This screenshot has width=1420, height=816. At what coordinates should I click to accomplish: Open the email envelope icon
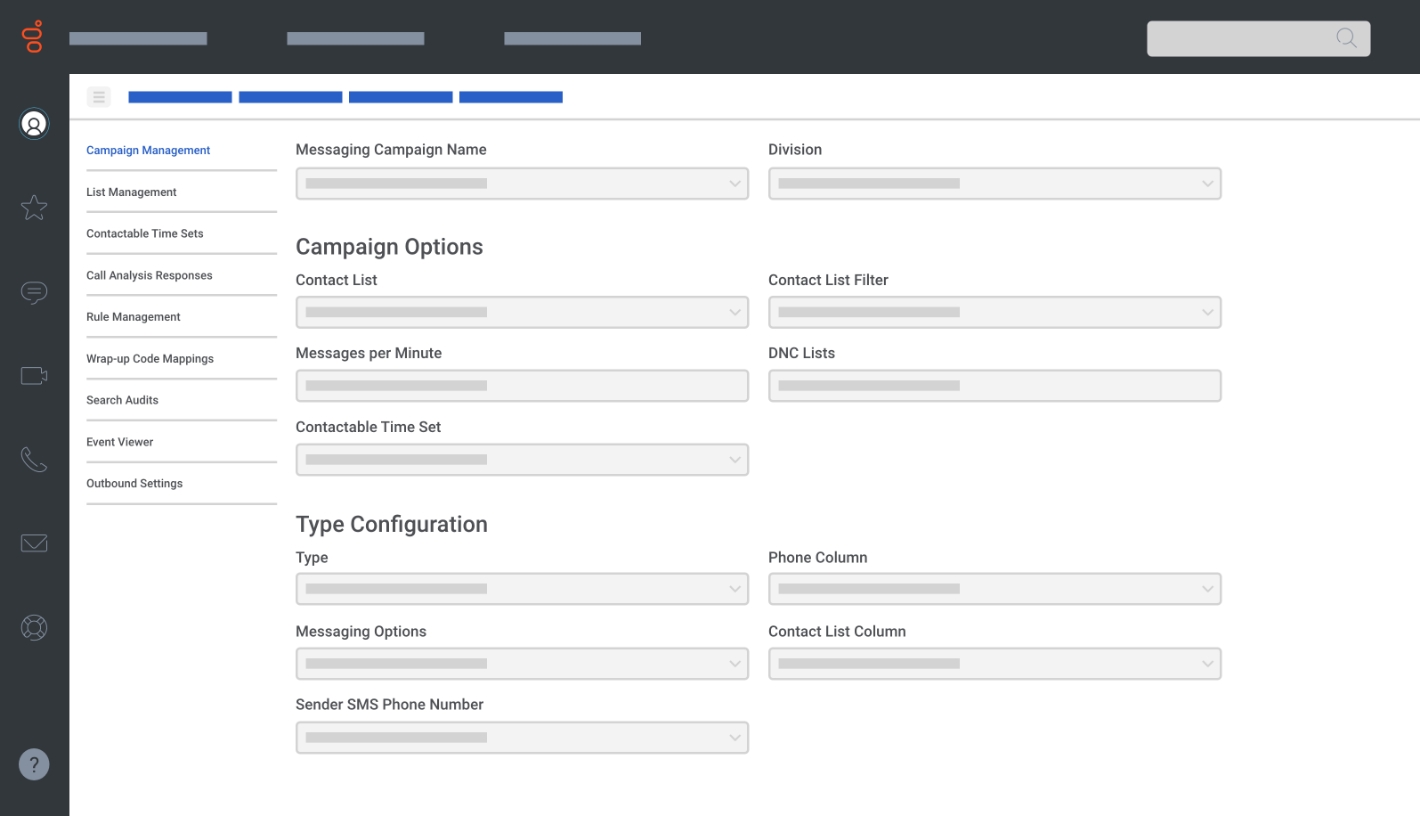(x=33, y=543)
